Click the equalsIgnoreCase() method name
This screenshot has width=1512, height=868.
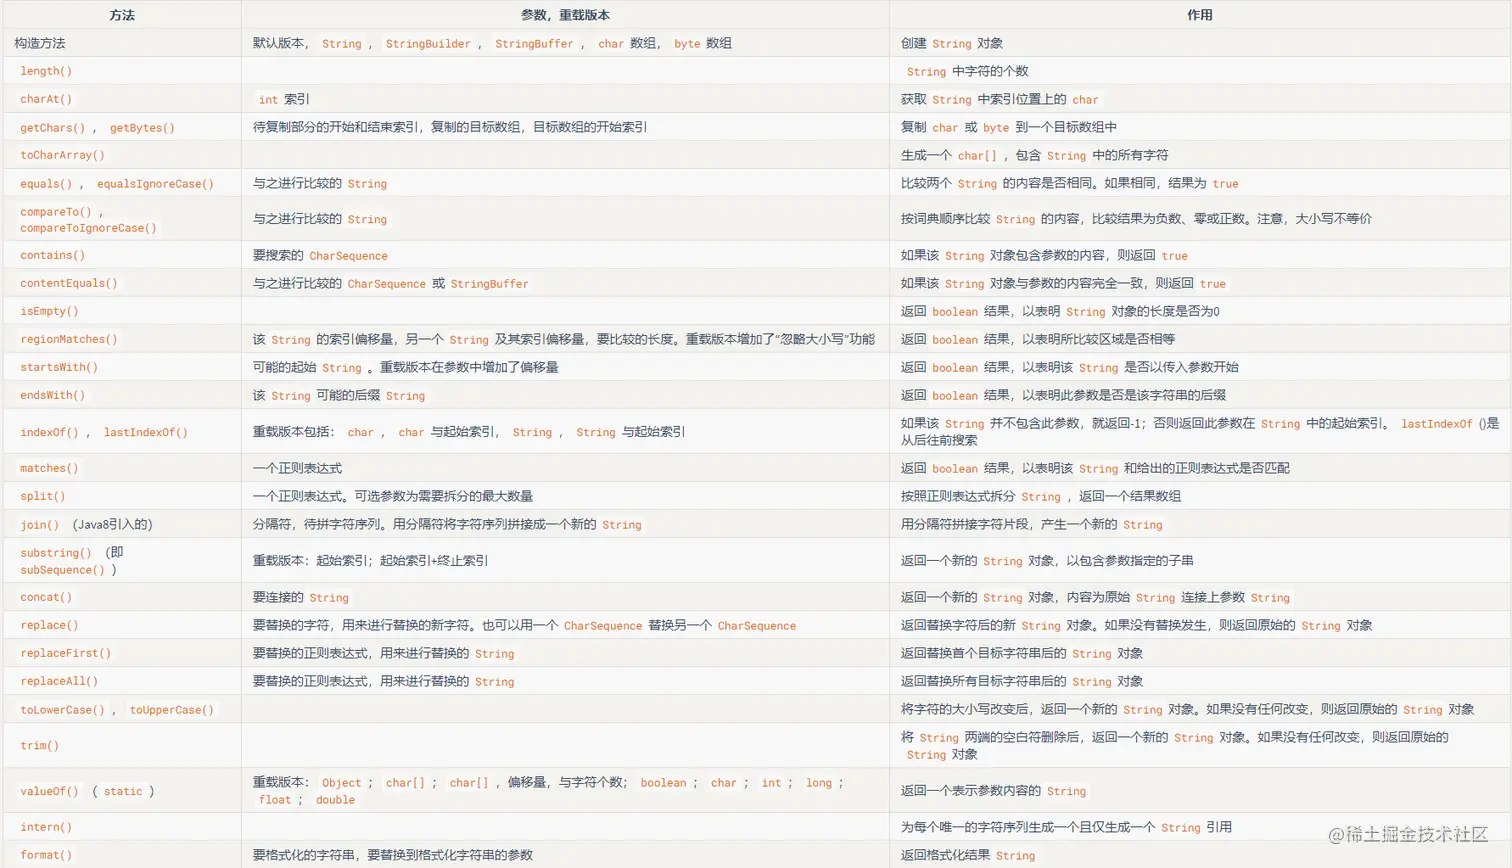pos(155,183)
